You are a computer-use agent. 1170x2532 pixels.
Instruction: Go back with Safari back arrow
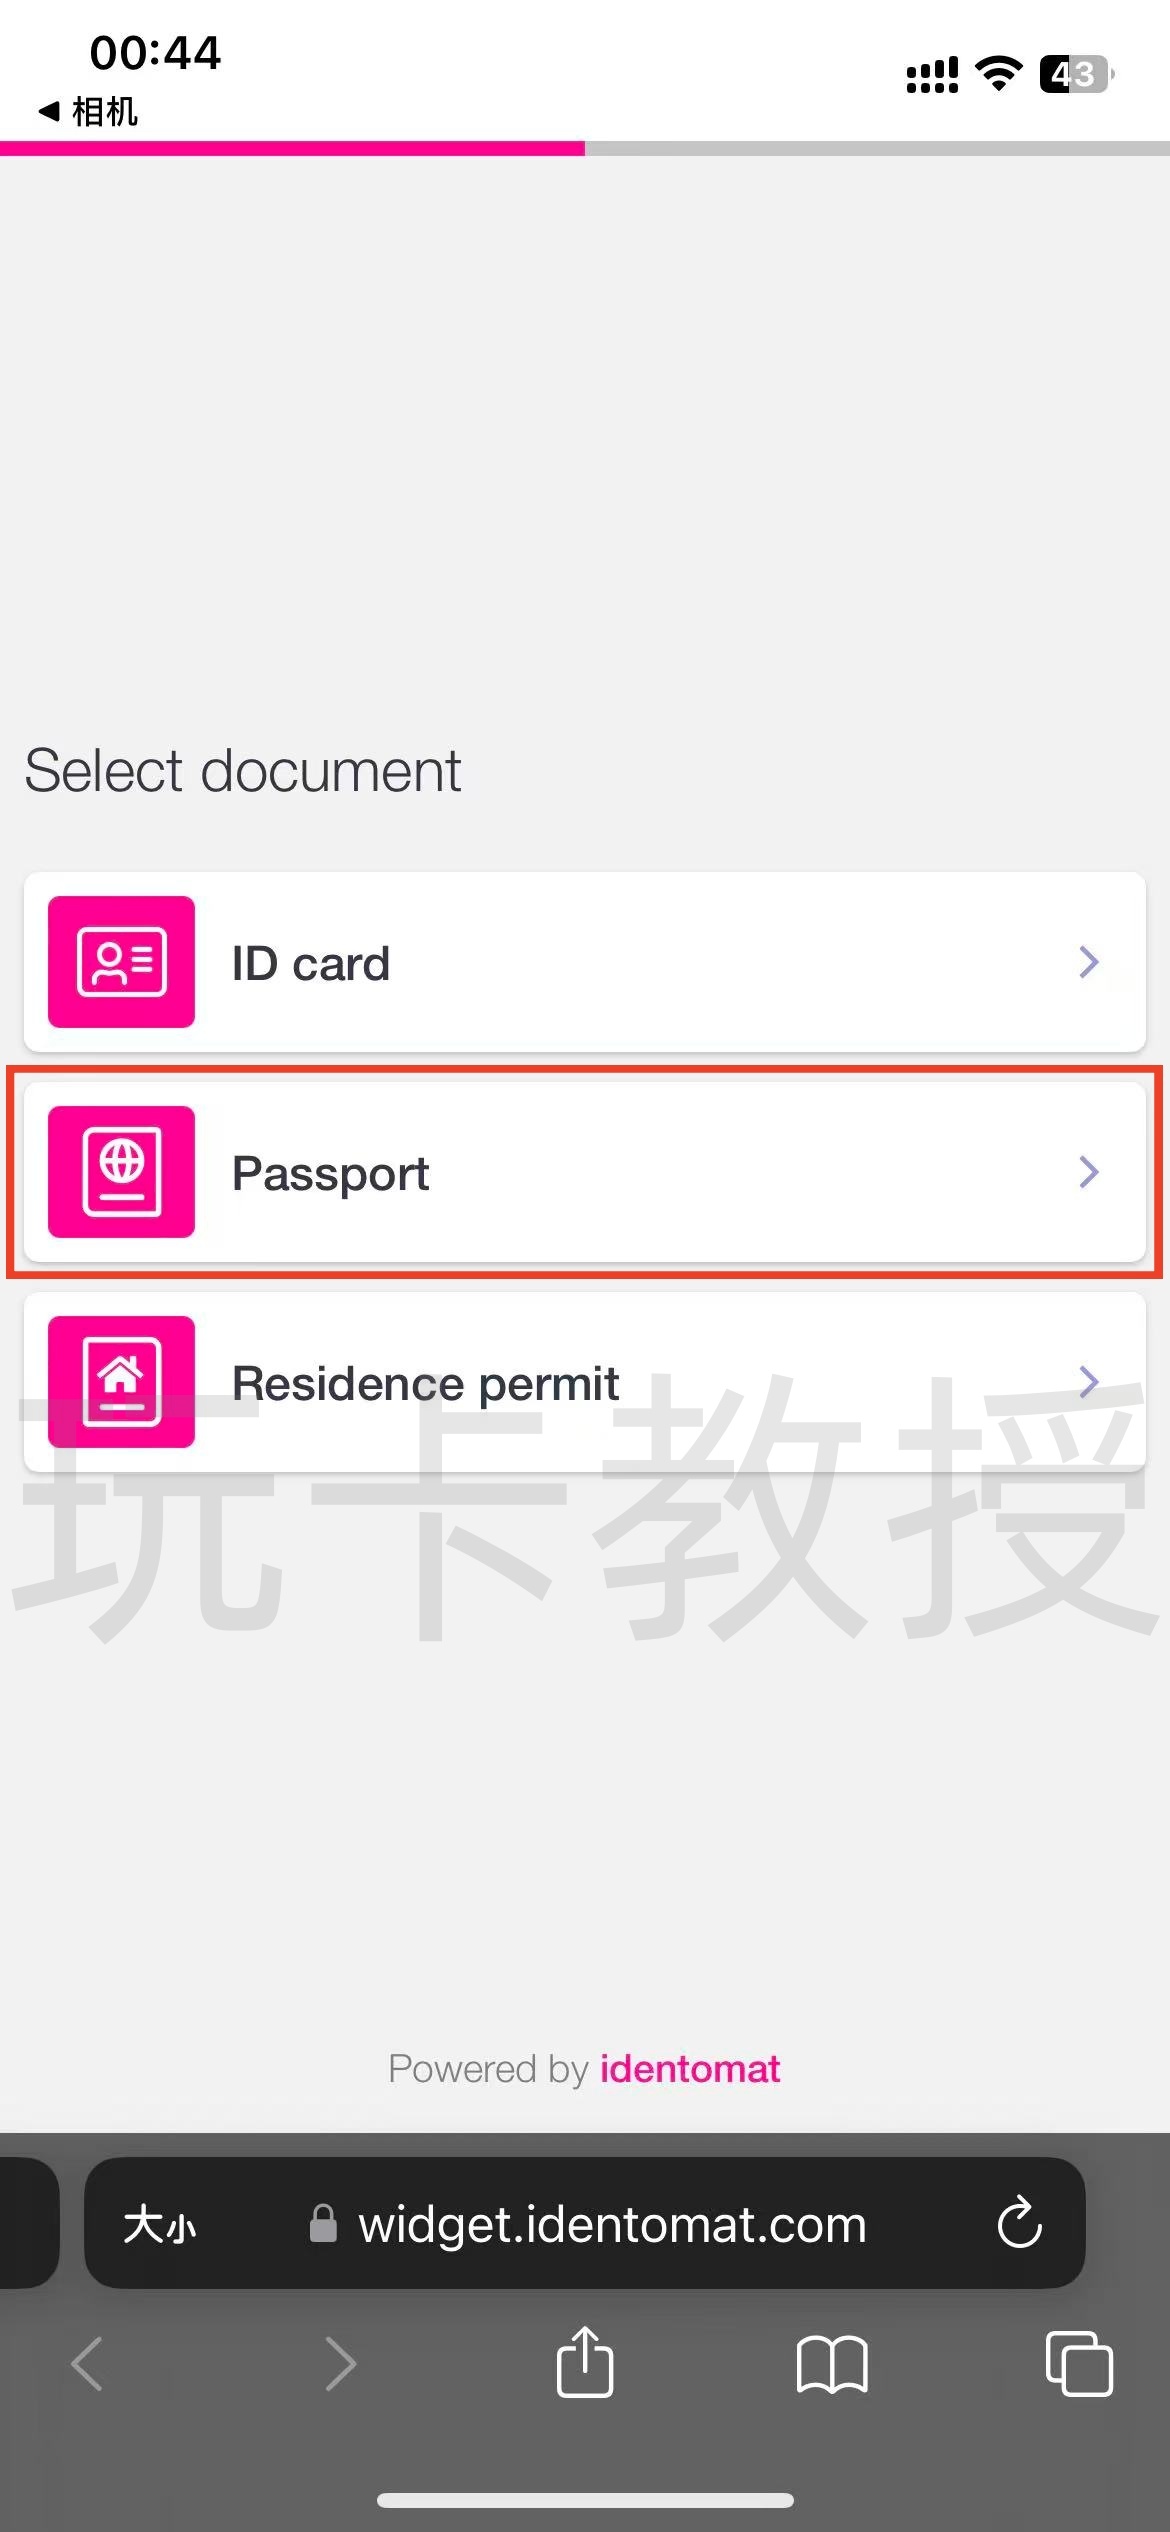pos(88,2364)
